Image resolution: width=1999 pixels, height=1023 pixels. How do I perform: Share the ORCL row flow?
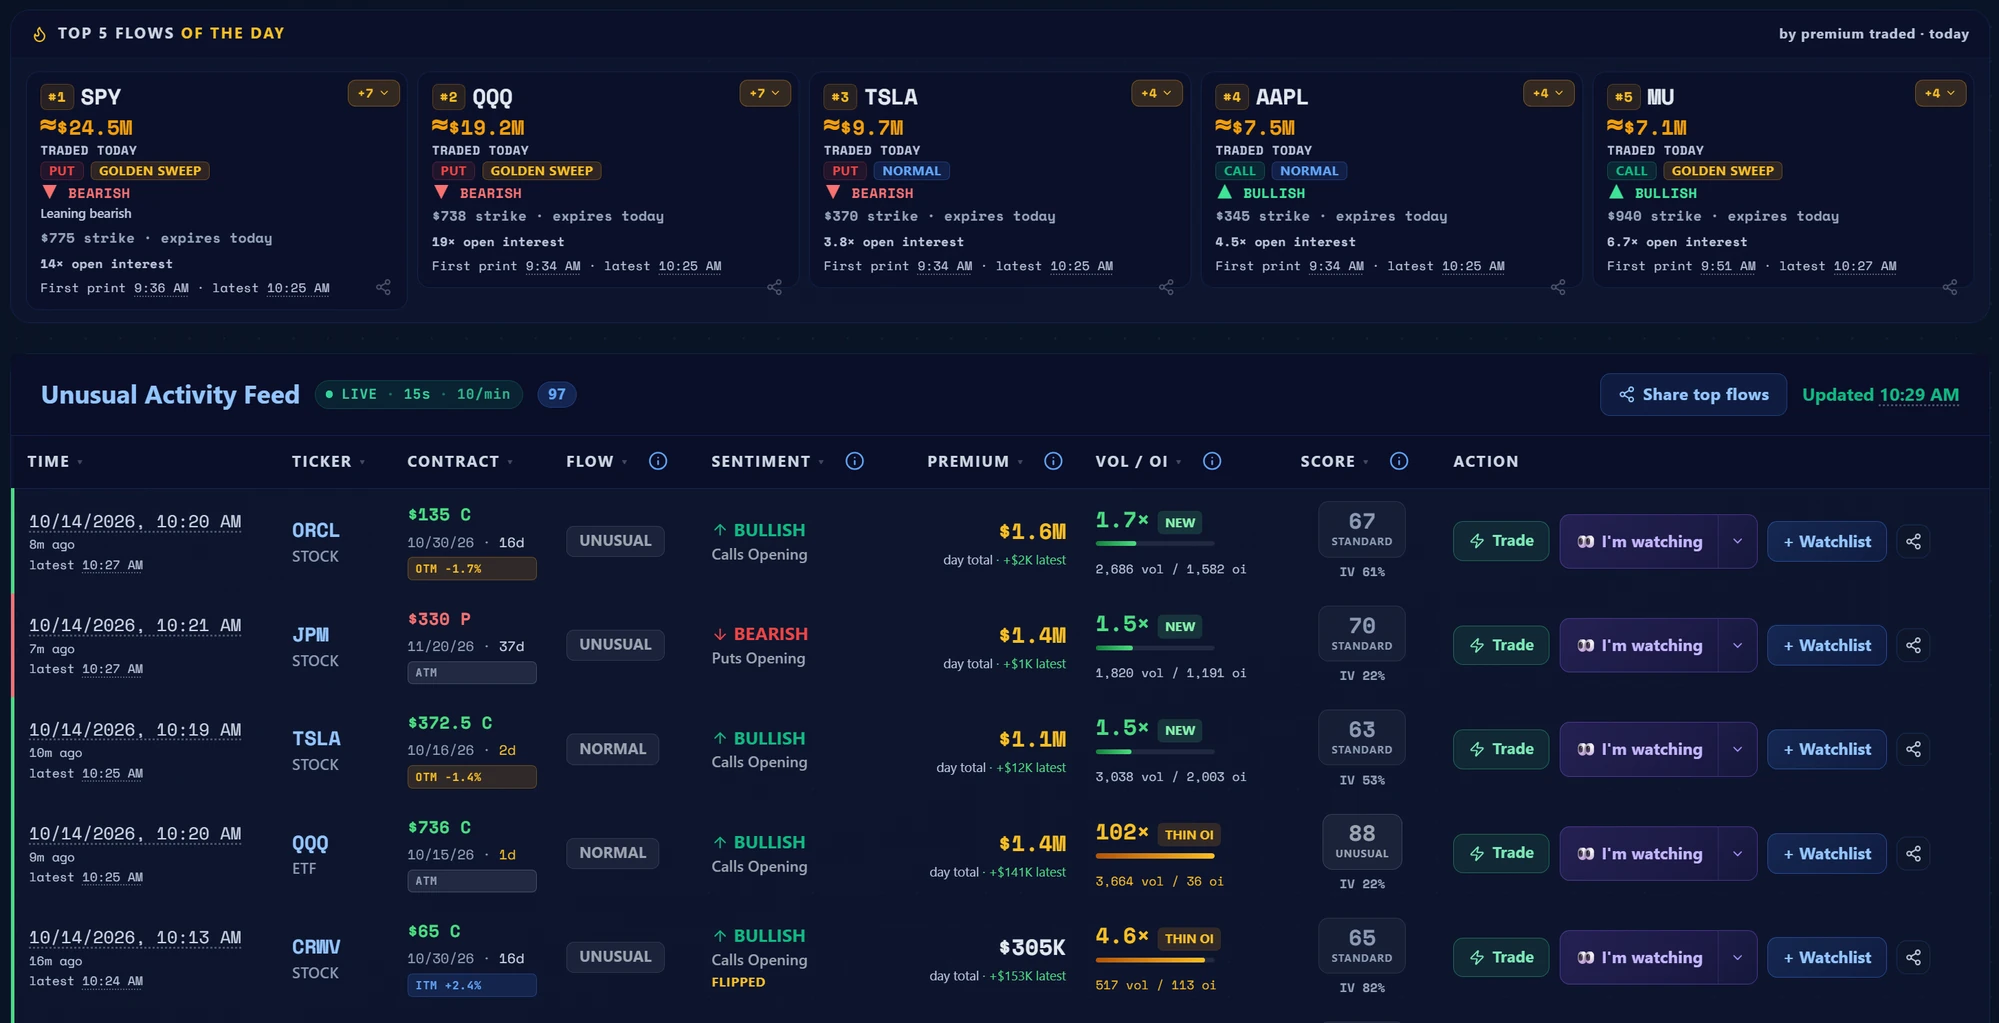pos(1913,541)
